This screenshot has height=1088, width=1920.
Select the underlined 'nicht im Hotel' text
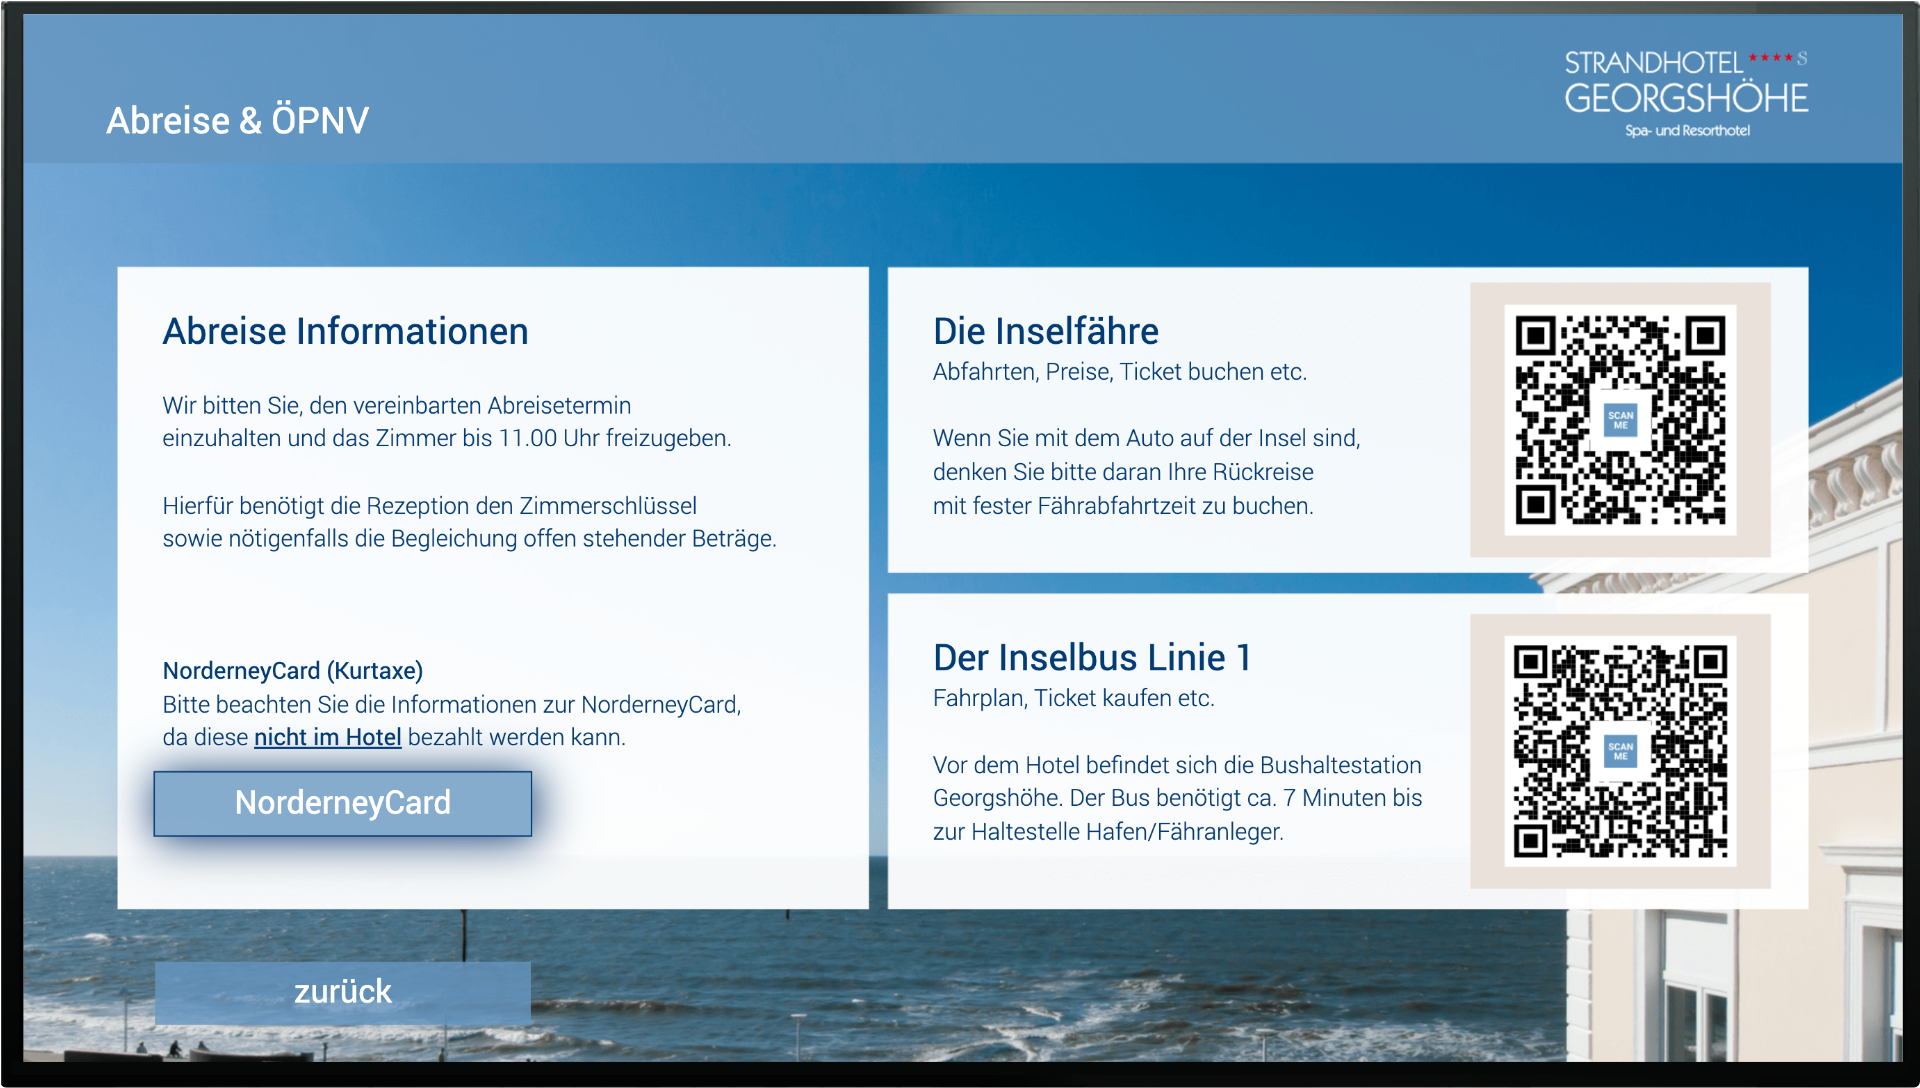point(328,737)
